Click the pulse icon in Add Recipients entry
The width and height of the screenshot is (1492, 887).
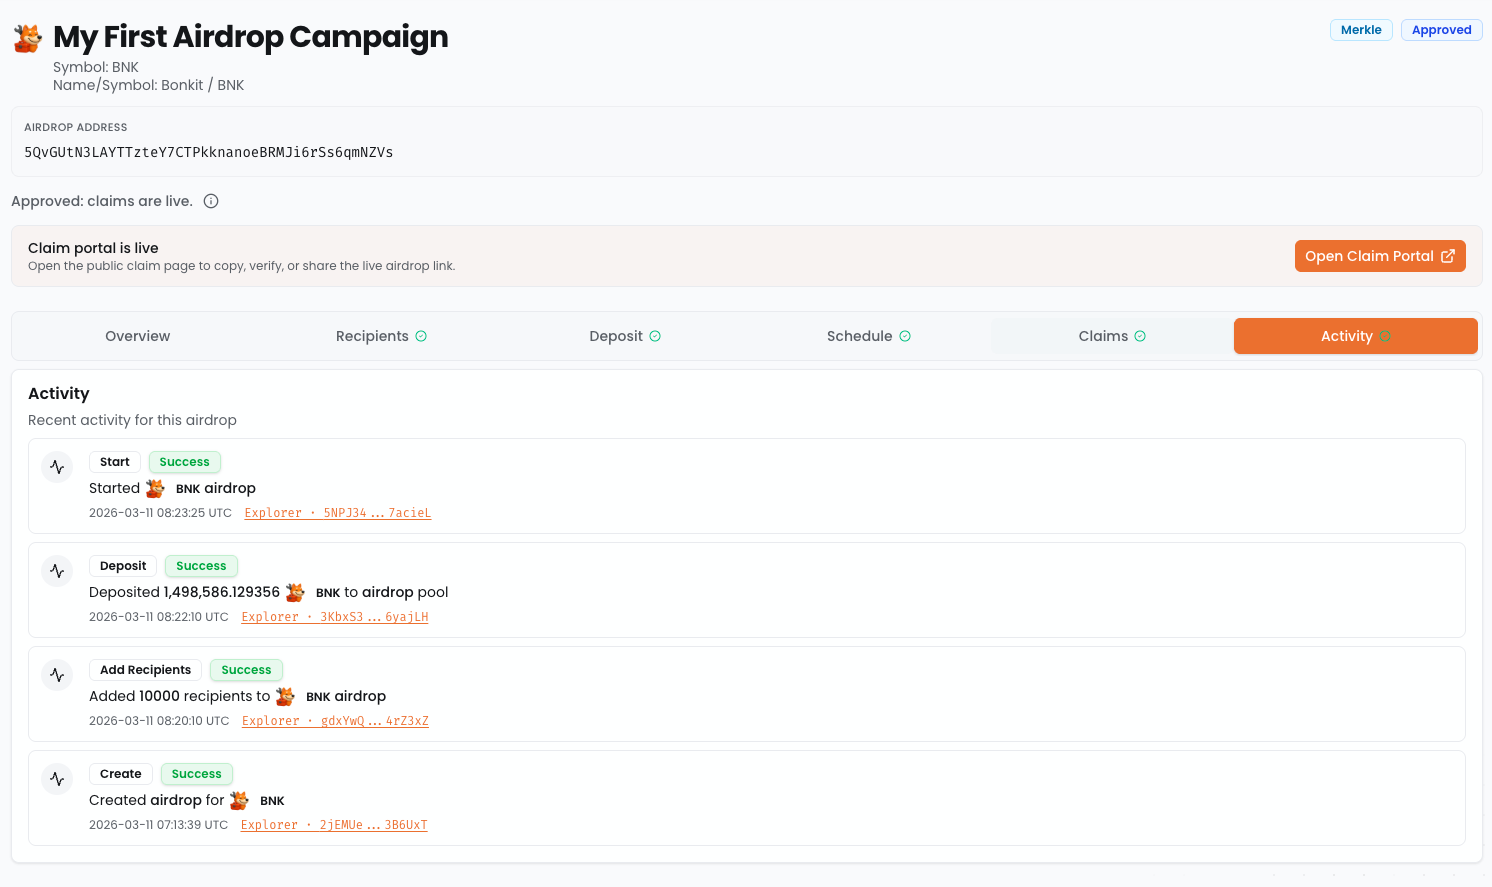click(x=57, y=675)
